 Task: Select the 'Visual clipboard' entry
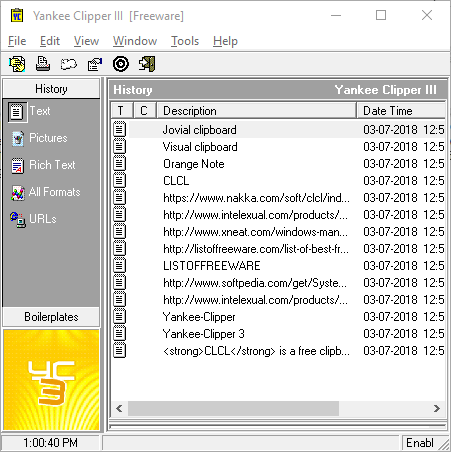200,147
